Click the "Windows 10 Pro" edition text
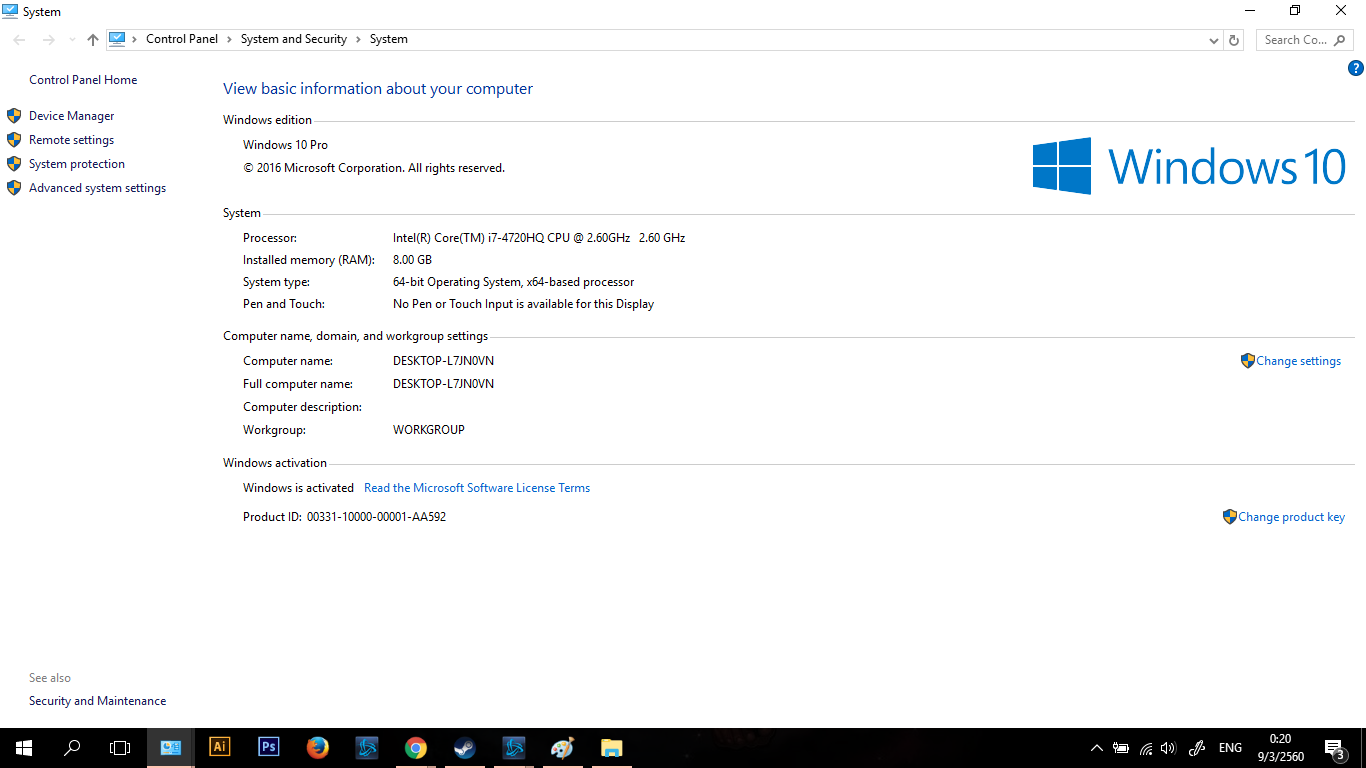The height and width of the screenshot is (768, 1366). (285, 145)
